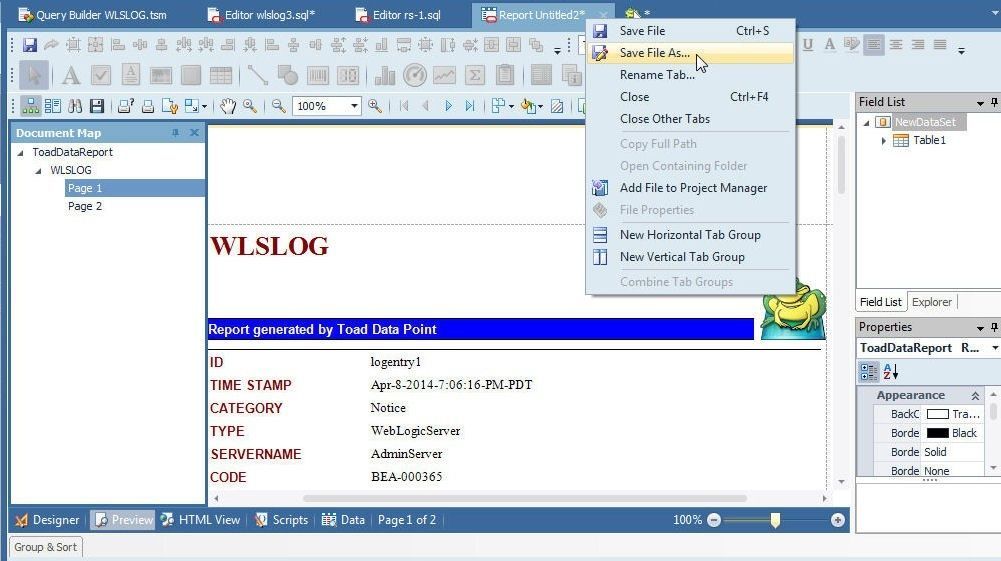Toggle Categorized view in Properties
Viewport: 1001px width, 561px height.
pos(869,371)
